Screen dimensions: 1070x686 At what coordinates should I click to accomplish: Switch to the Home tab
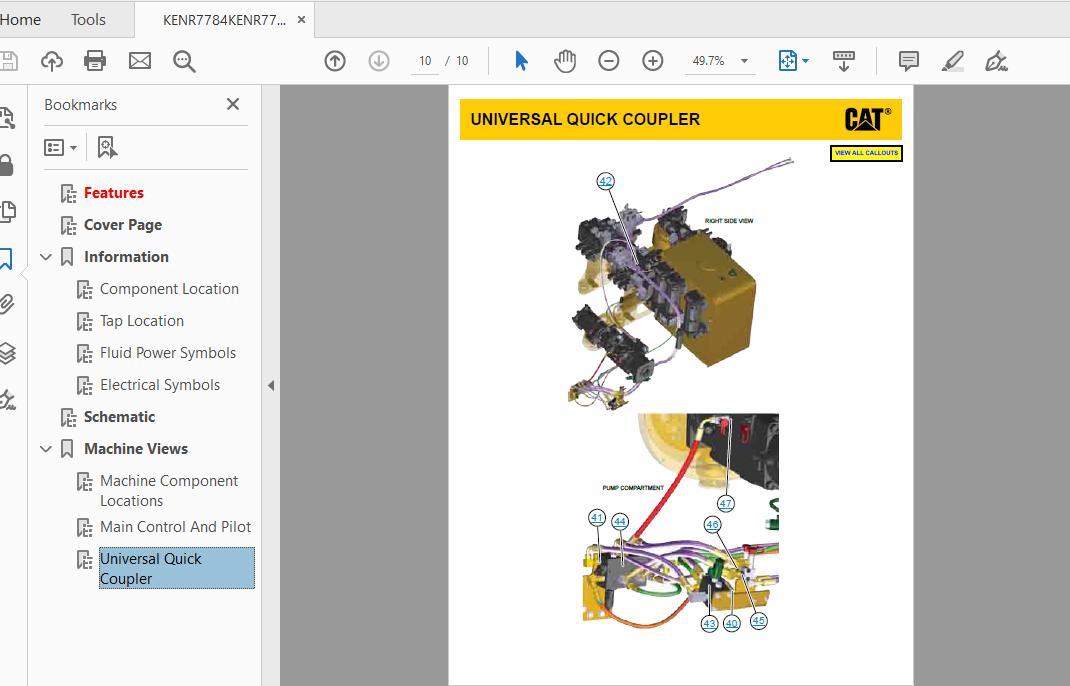20,20
